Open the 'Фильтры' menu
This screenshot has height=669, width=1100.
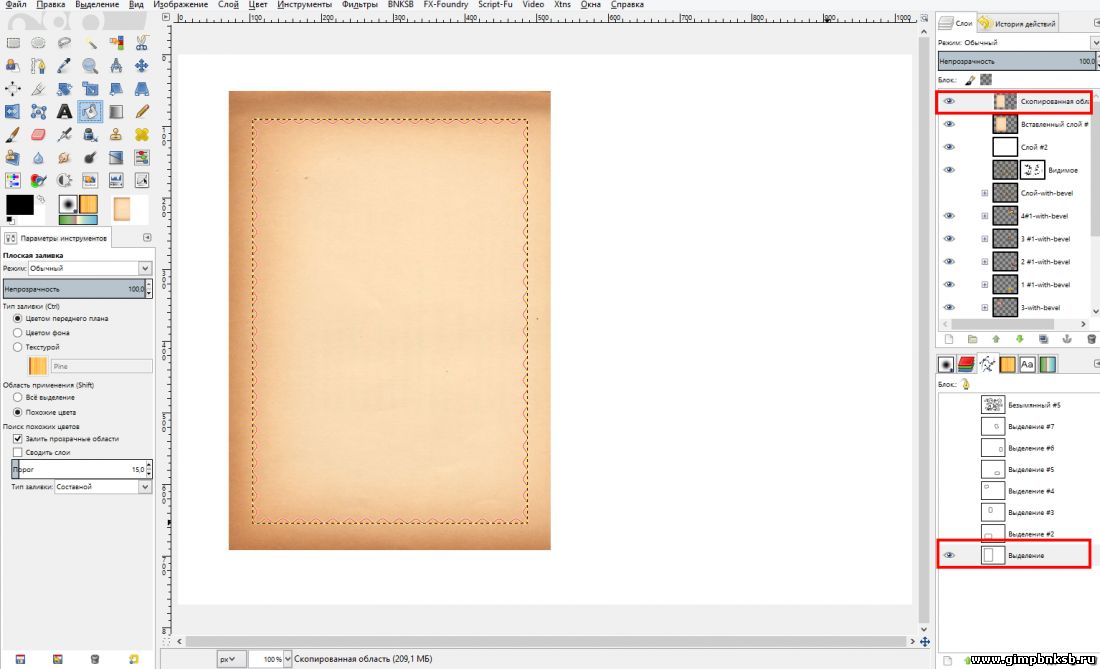pyautogui.click(x=359, y=4)
